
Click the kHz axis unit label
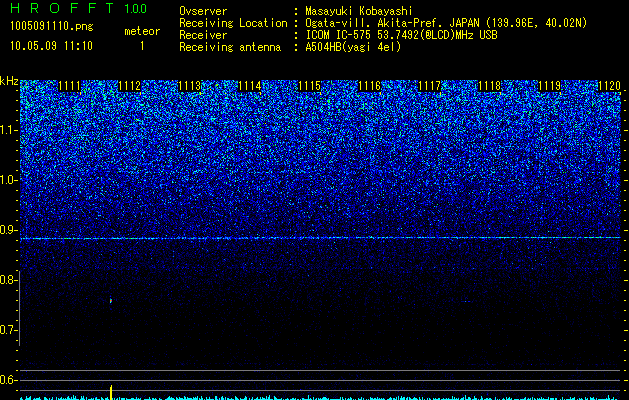coord(9,81)
